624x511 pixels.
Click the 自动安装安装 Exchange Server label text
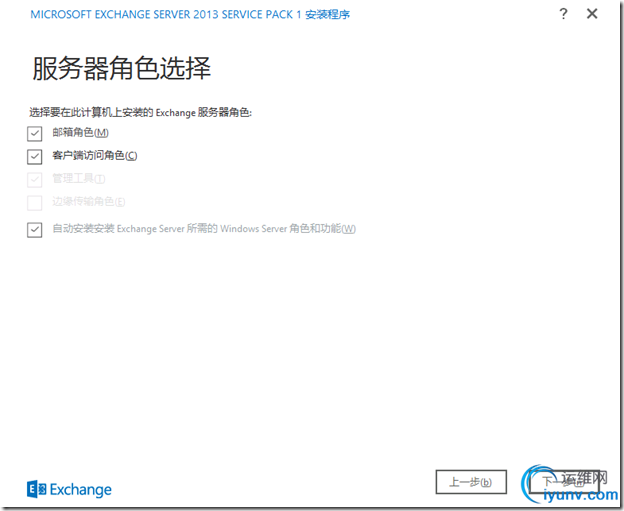click(204, 229)
